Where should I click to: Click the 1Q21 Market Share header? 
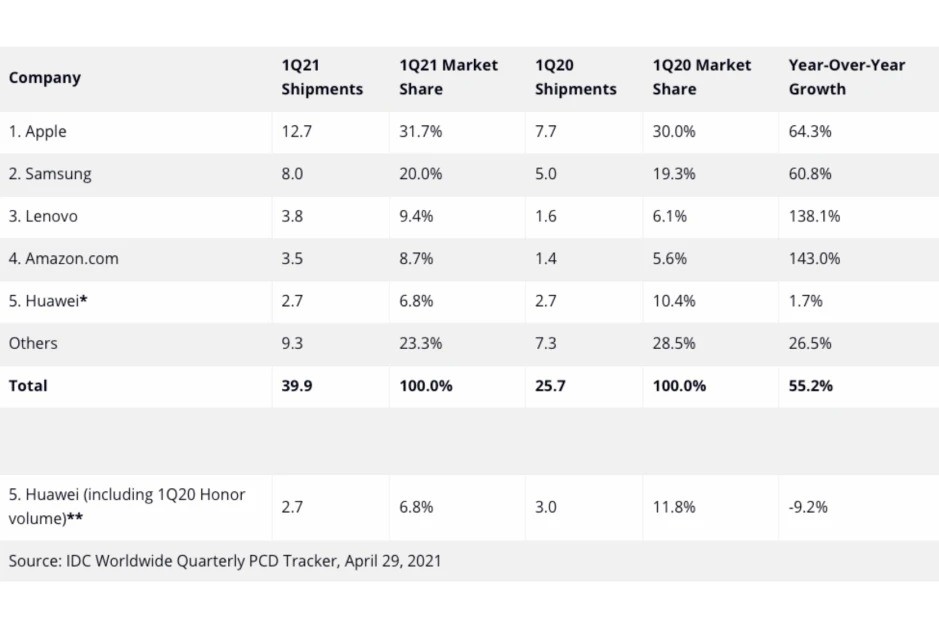[448, 78]
